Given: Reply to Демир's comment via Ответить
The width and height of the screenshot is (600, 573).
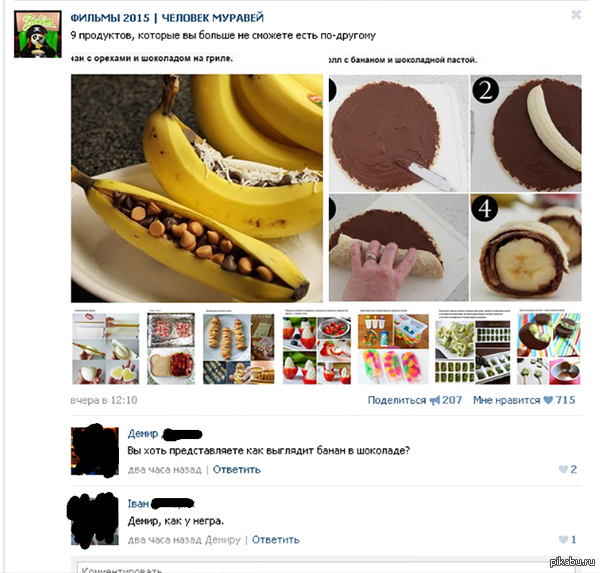Looking at the screenshot, I should pyautogui.click(x=236, y=470).
